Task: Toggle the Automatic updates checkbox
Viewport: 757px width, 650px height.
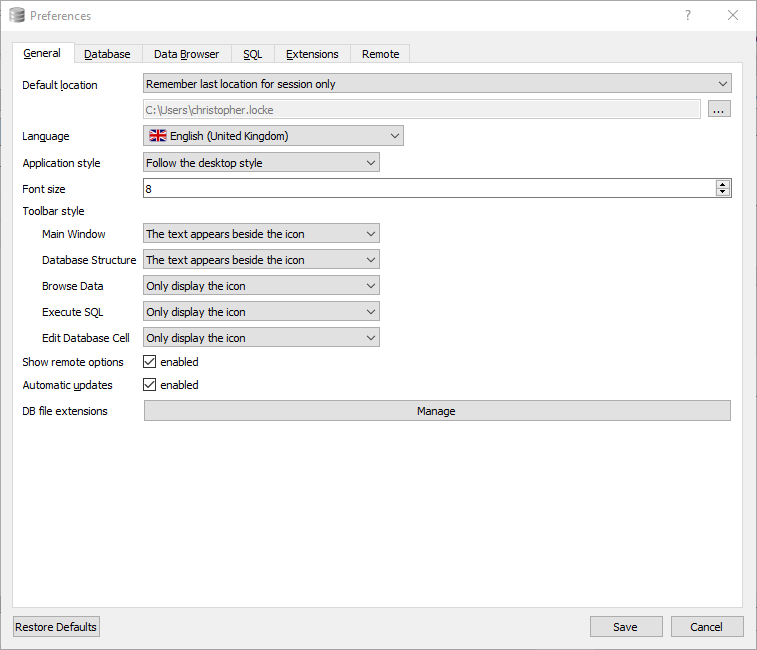Action: [x=150, y=384]
